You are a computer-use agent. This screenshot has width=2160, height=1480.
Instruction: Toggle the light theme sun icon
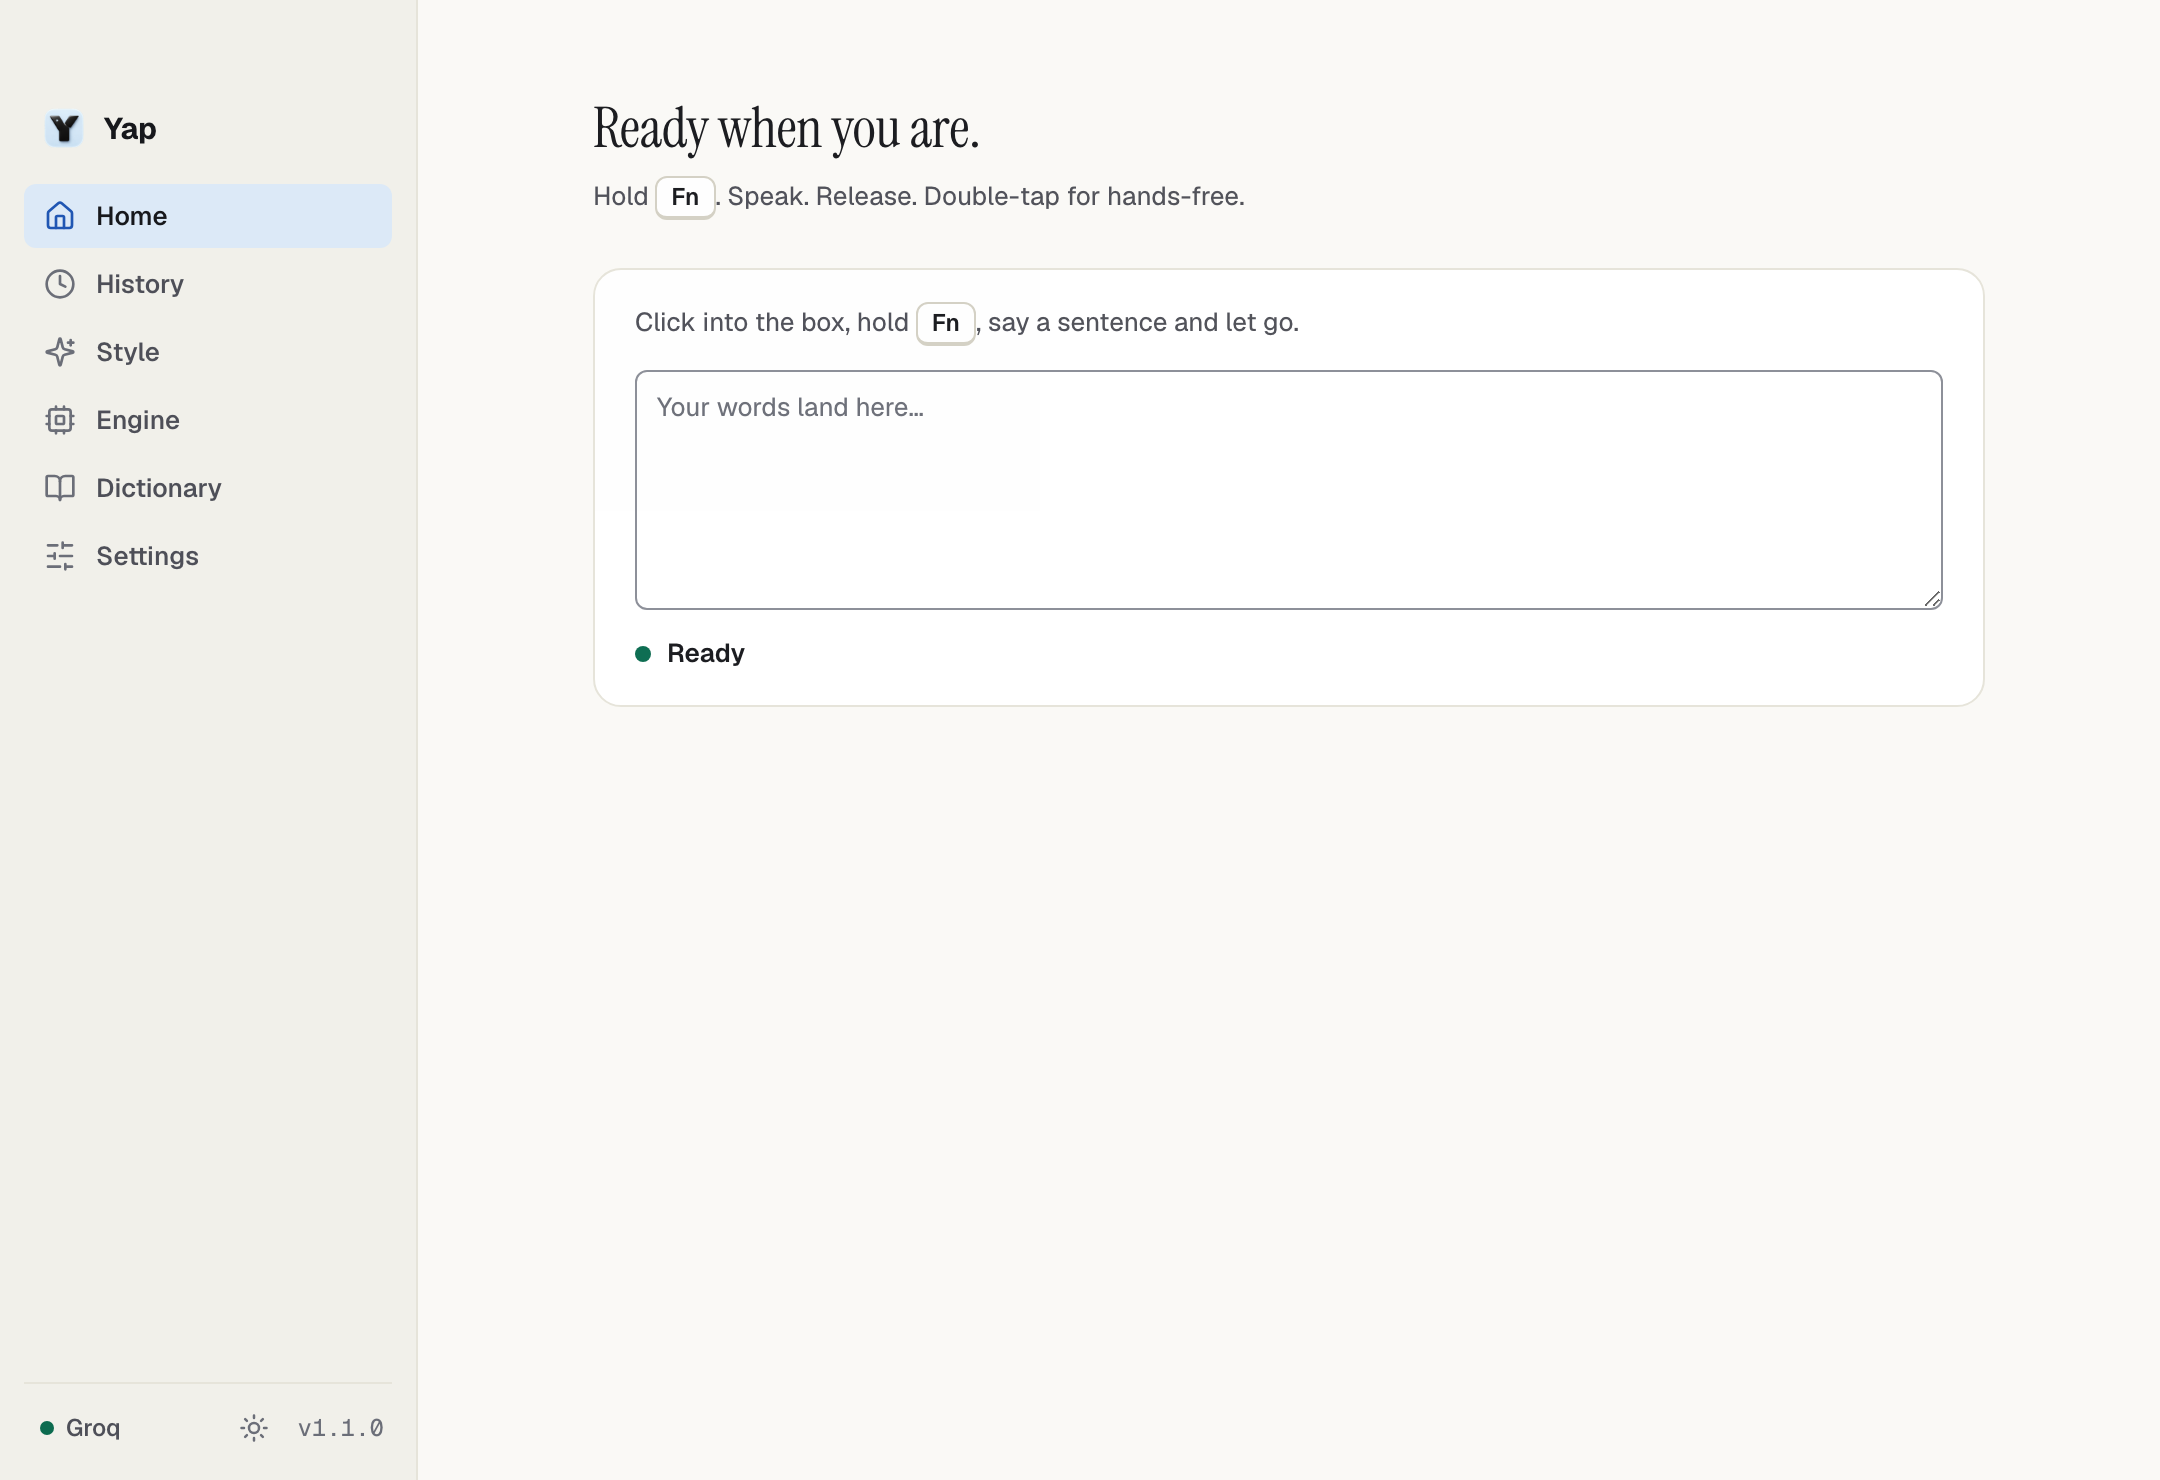point(254,1428)
